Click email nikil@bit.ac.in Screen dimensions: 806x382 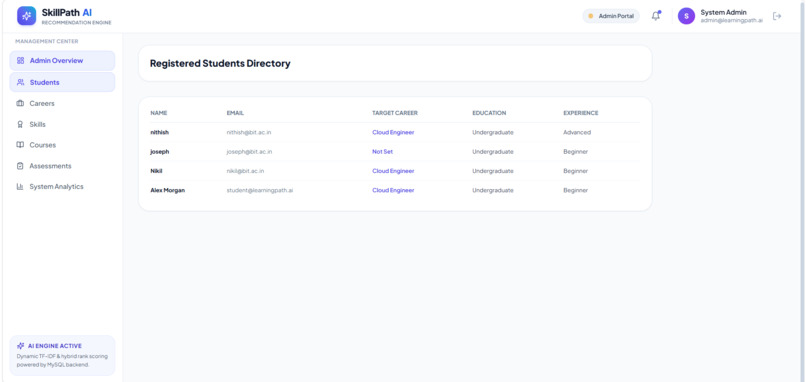[246, 171]
